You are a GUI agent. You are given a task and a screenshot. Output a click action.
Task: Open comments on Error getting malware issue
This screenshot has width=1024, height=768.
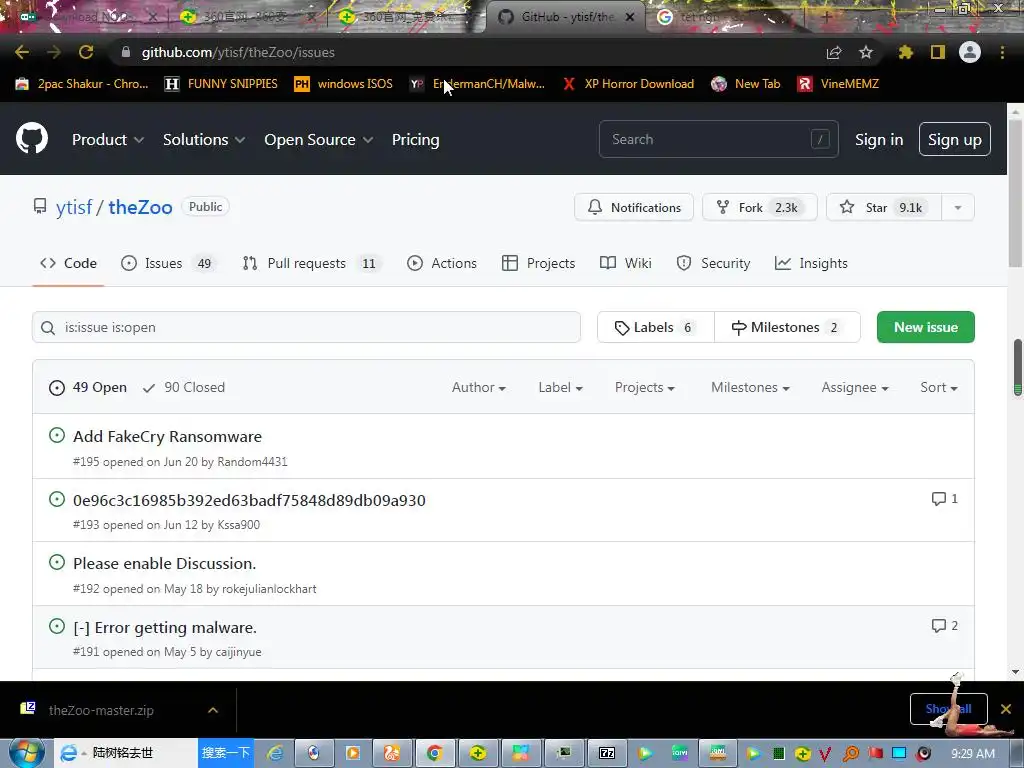pyautogui.click(x=945, y=626)
